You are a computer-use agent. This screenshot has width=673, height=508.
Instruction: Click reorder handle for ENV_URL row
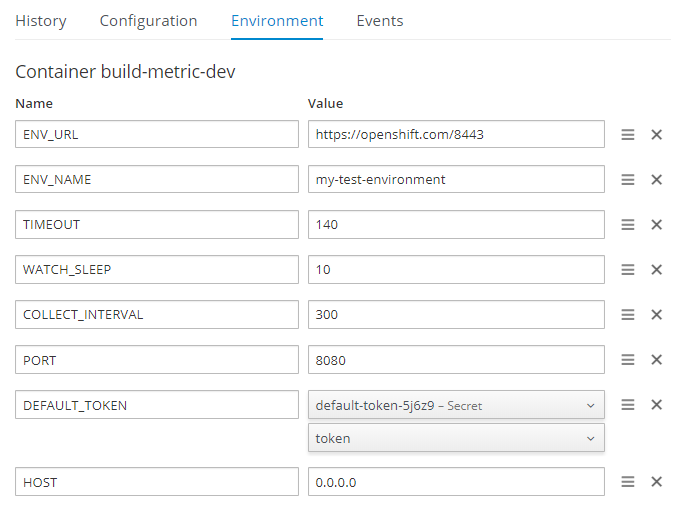click(628, 135)
